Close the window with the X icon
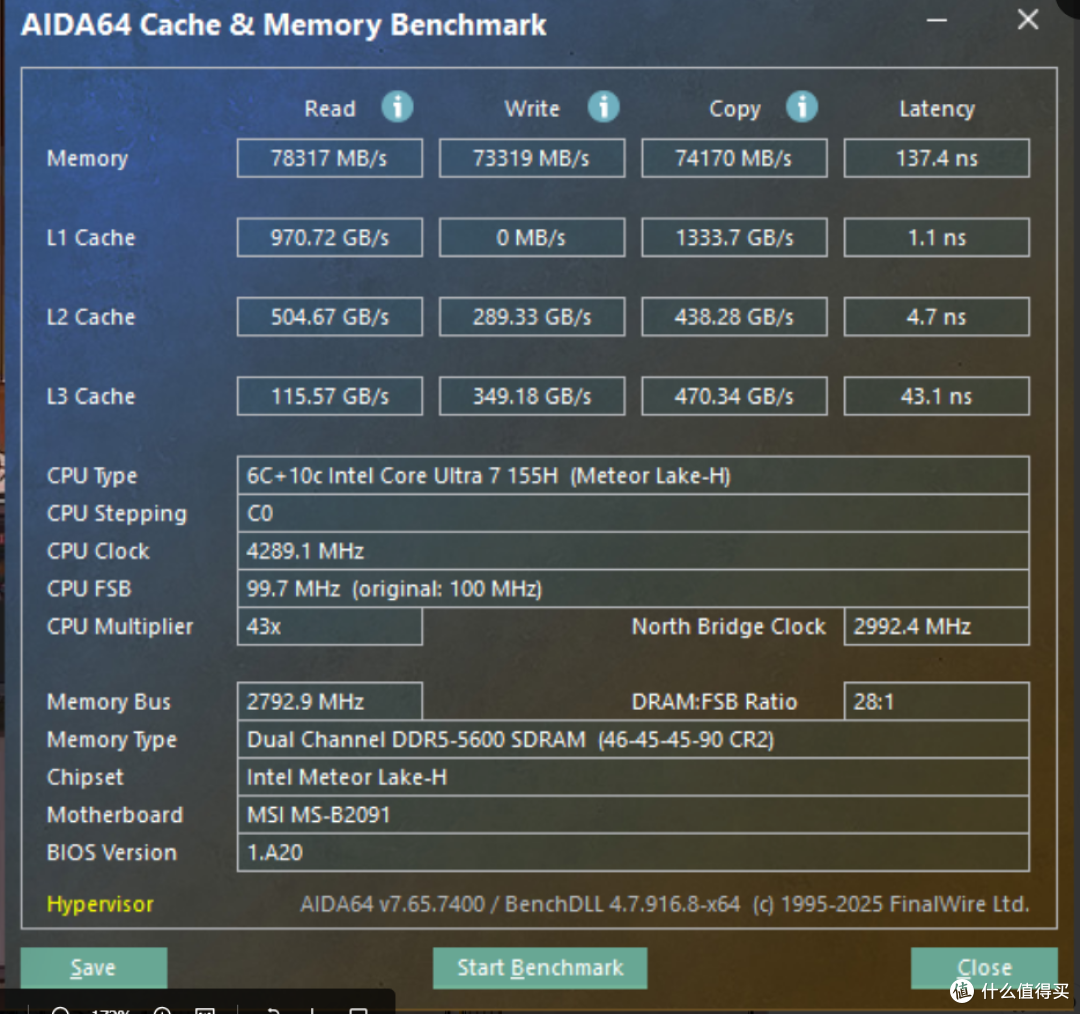The width and height of the screenshot is (1080, 1014). [x=1028, y=20]
